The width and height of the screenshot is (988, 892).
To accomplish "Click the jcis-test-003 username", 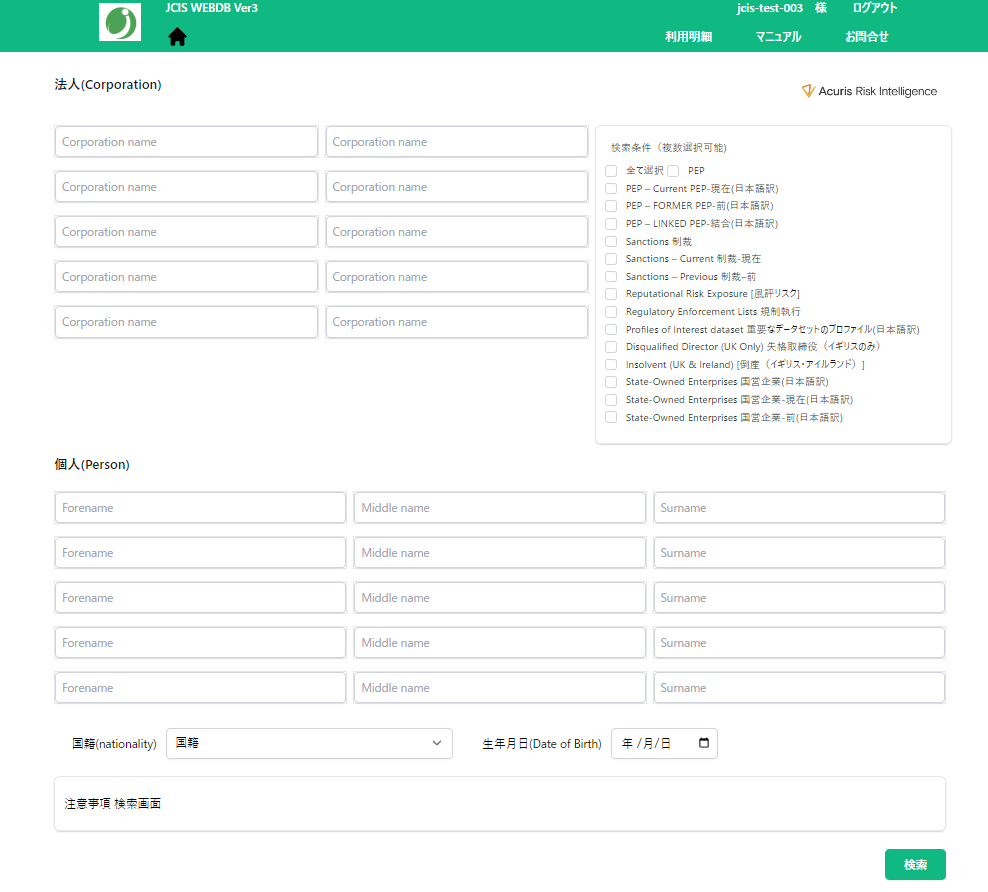I will [x=770, y=8].
